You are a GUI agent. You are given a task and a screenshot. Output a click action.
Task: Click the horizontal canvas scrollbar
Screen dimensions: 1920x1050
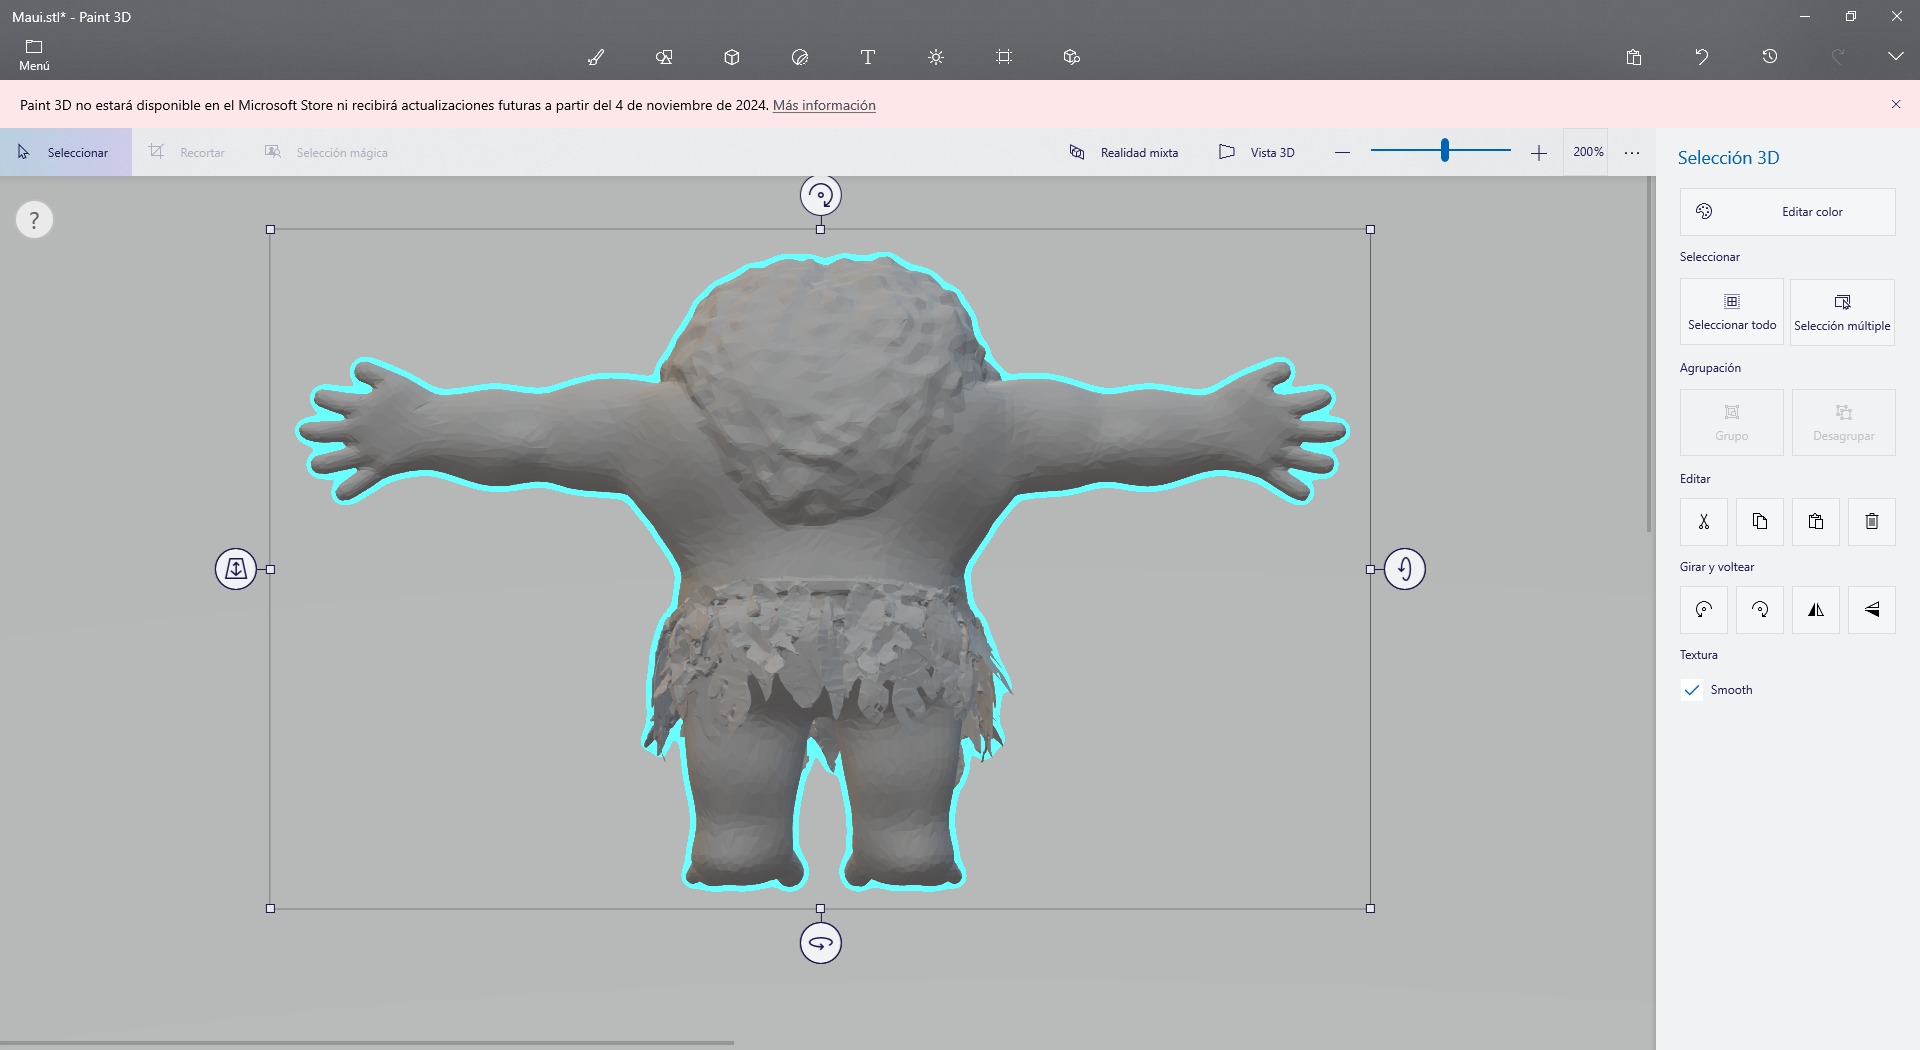pyautogui.click(x=367, y=1043)
